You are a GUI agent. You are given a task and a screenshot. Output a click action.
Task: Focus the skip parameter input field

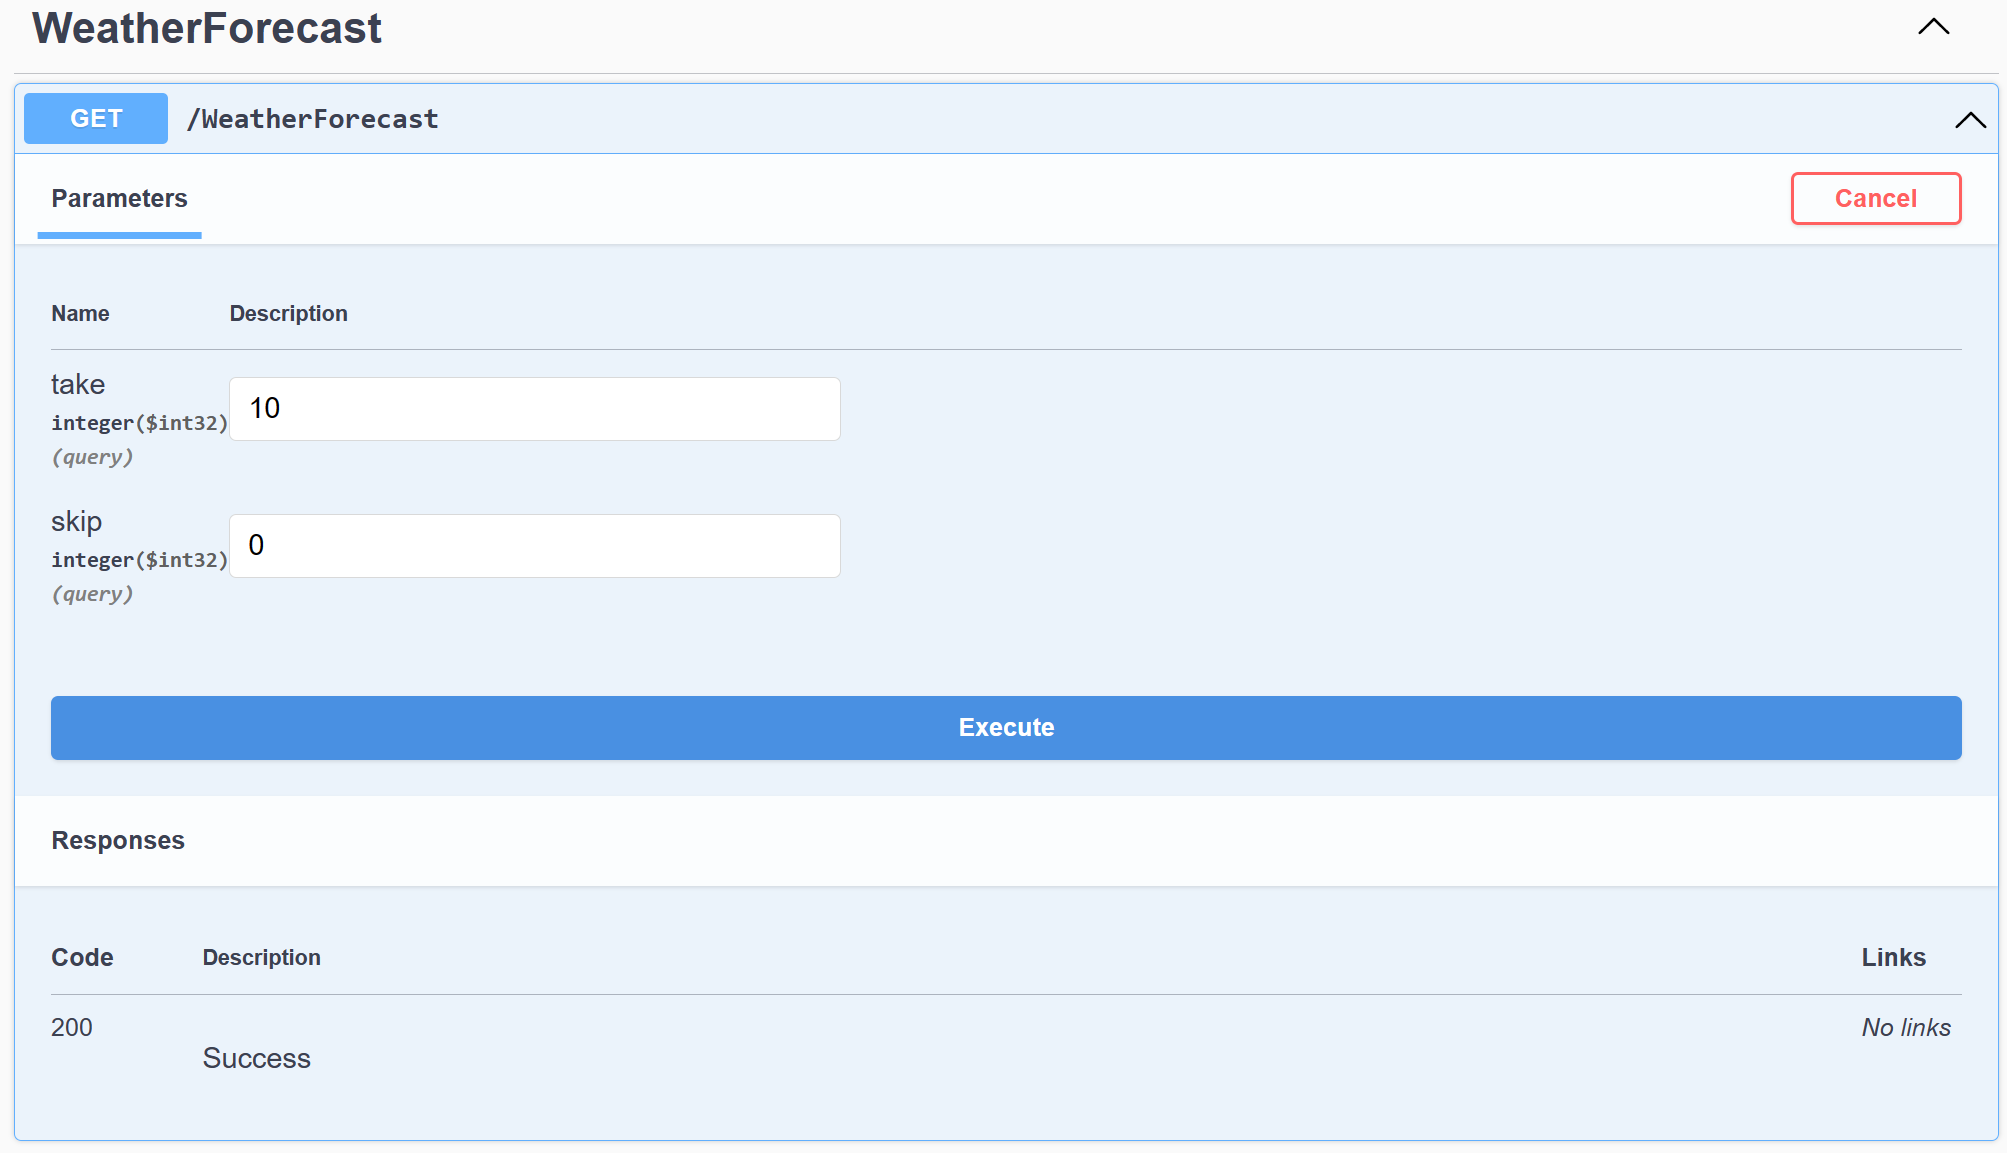534,546
